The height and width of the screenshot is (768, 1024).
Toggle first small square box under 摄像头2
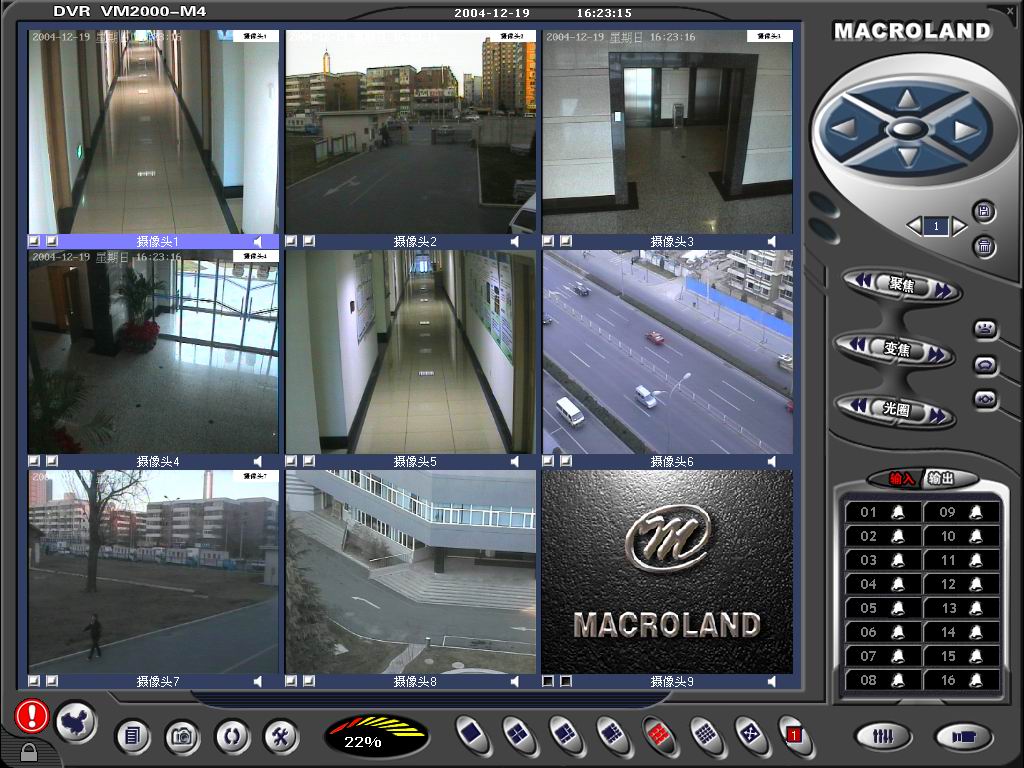[291, 241]
